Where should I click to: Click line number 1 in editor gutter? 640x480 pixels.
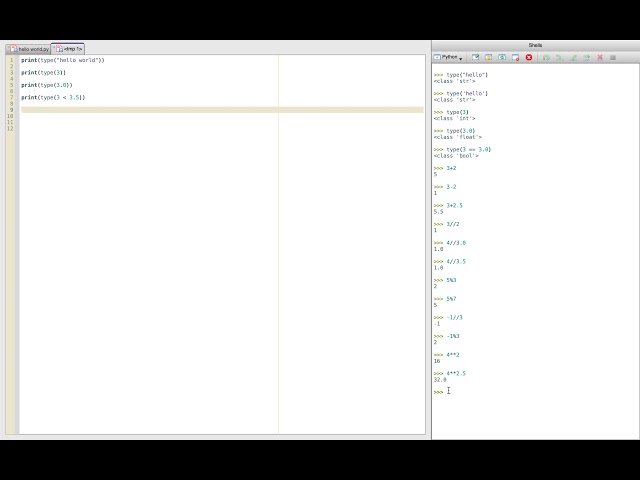11,60
